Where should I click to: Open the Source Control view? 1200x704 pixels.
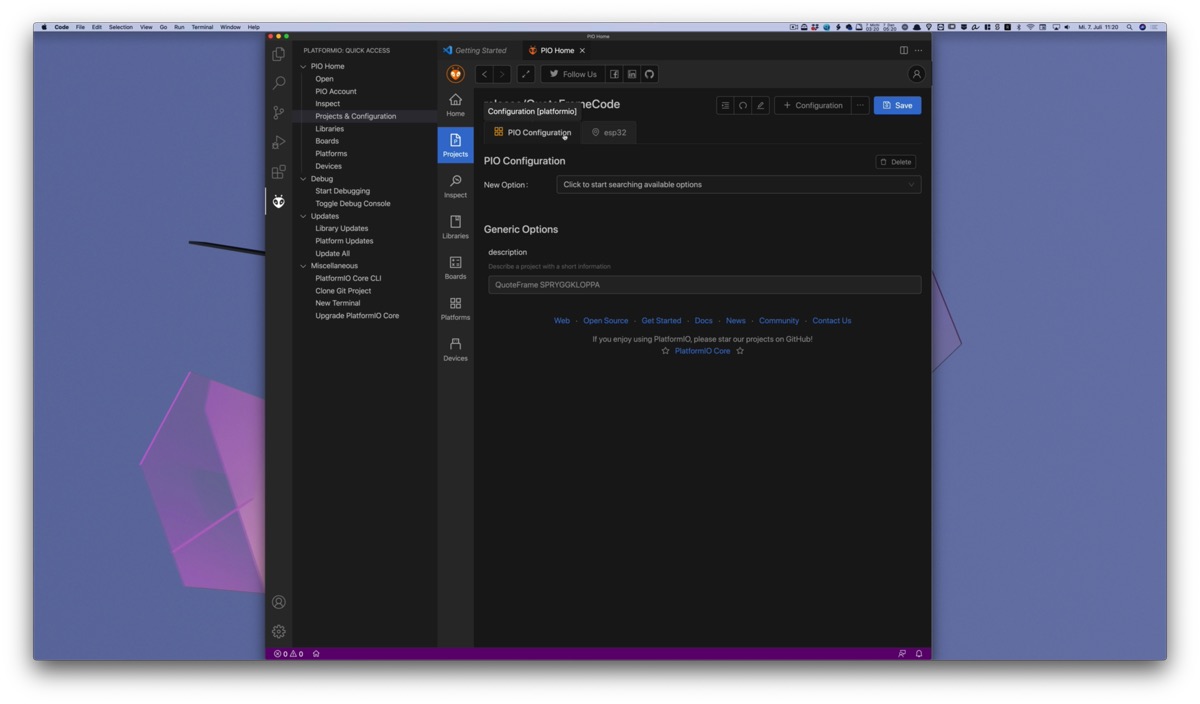pos(279,113)
